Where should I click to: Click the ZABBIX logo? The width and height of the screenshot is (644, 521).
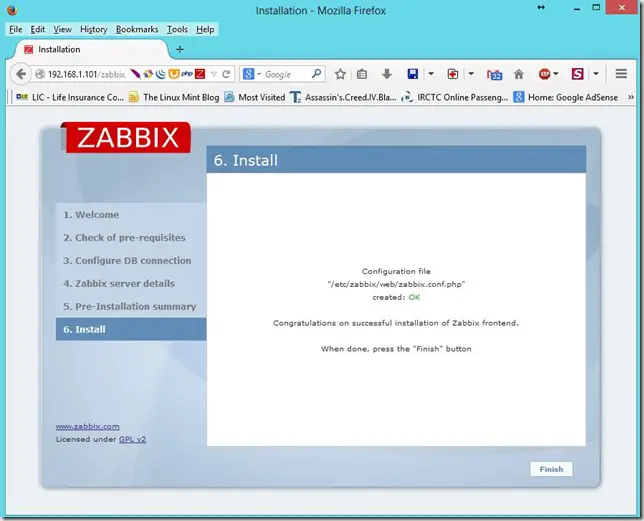(x=126, y=137)
